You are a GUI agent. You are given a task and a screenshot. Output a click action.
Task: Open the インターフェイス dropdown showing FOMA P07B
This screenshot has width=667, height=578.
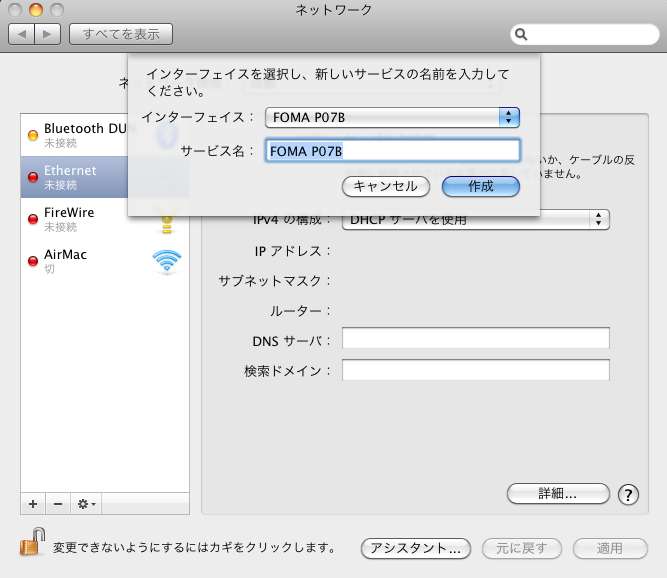[x=393, y=117]
